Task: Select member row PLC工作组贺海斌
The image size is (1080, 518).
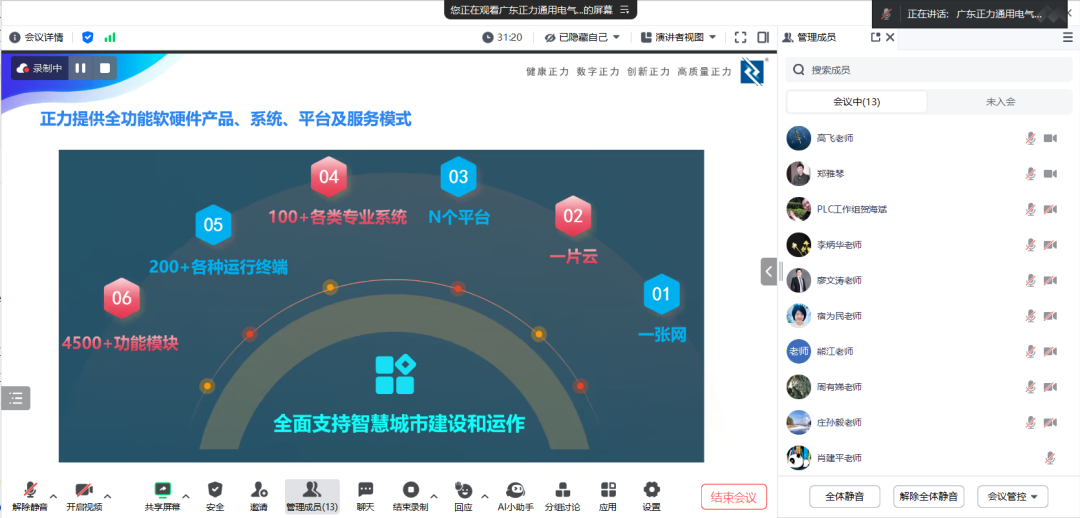Action: click(x=928, y=209)
